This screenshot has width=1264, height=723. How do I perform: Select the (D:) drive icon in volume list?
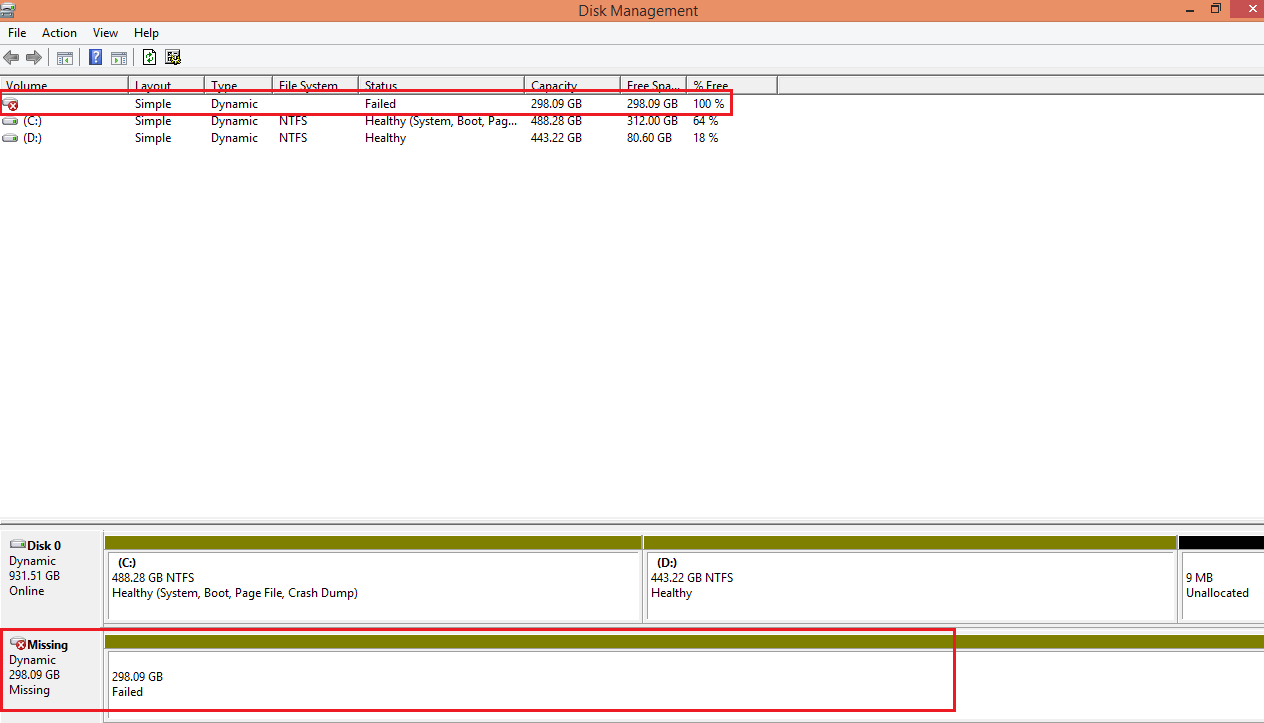click(x=10, y=138)
